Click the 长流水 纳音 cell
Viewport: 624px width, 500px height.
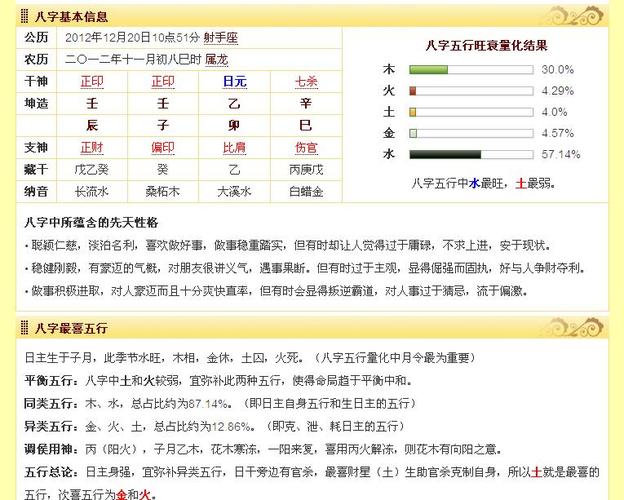coord(92,192)
